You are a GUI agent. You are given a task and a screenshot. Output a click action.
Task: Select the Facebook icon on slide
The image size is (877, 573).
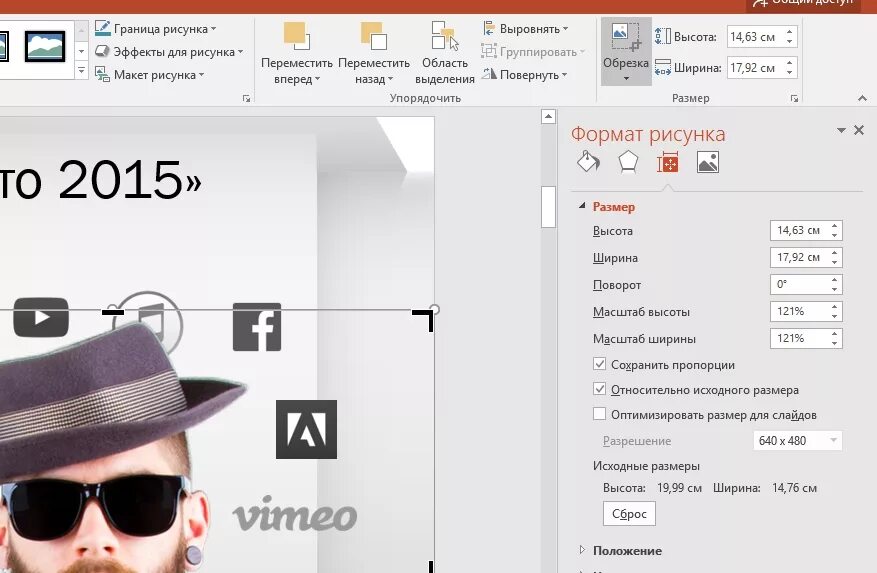click(257, 327)
